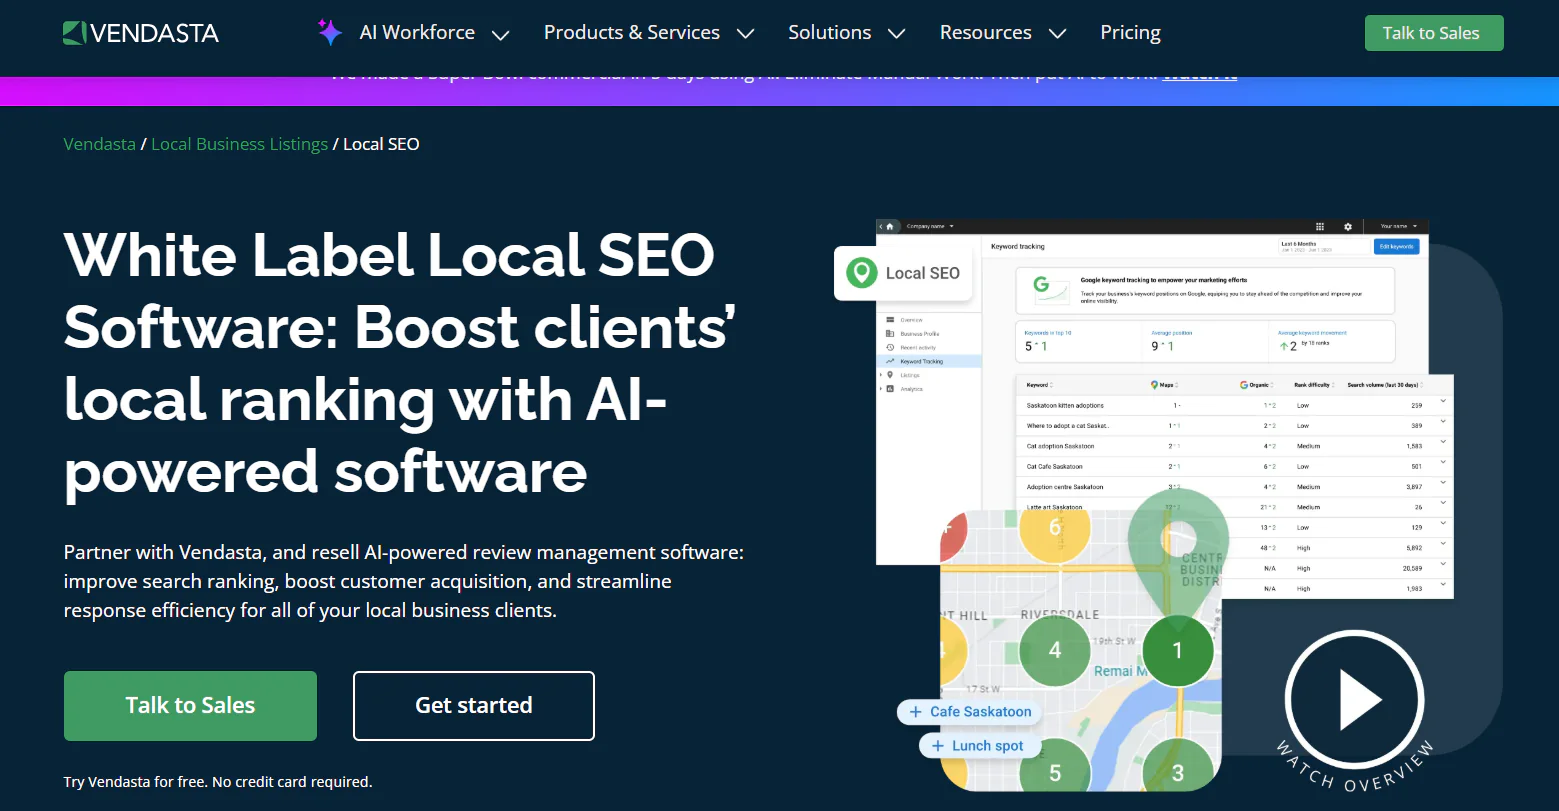Expand the chevron next to Resources
Image resolution: width=1559 pixels, height=811 pixels.
[1057, 34]
